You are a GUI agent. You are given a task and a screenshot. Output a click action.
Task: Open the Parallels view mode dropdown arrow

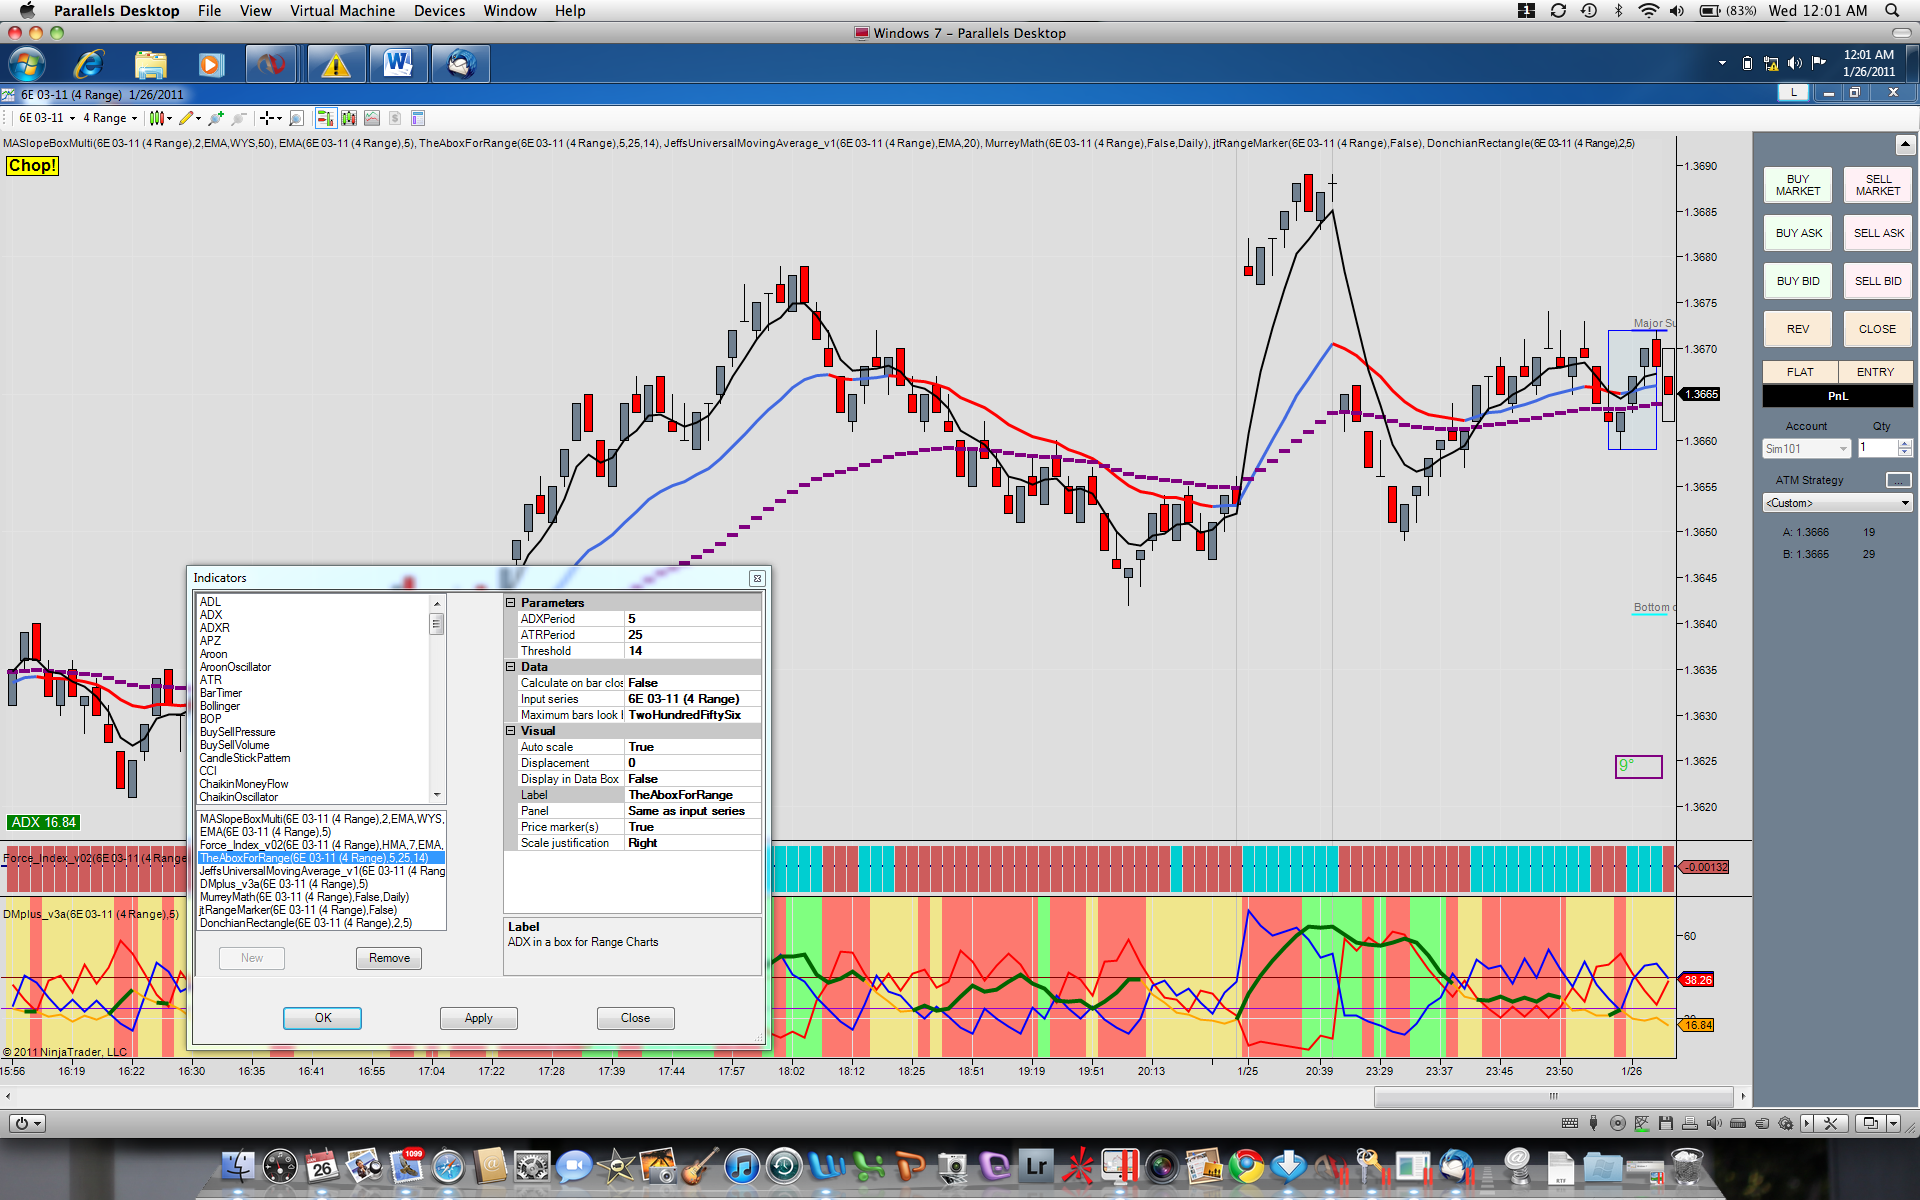point(1893,1123)
